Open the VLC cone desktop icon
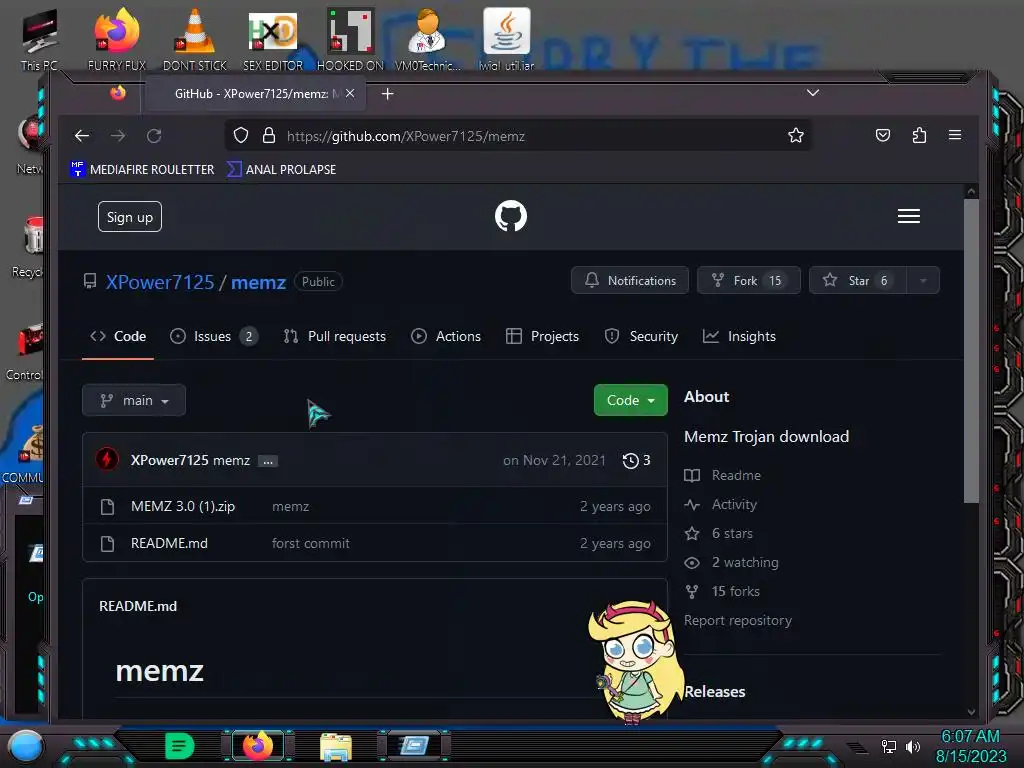The image size is (1024, 768). (195, 39)
